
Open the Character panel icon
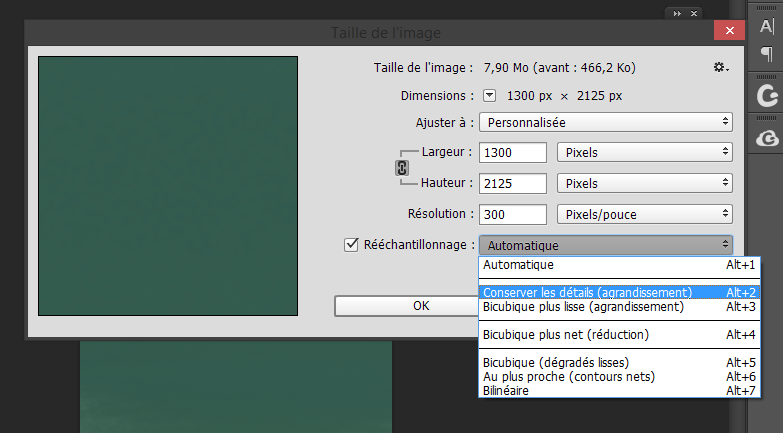point(767,26)
